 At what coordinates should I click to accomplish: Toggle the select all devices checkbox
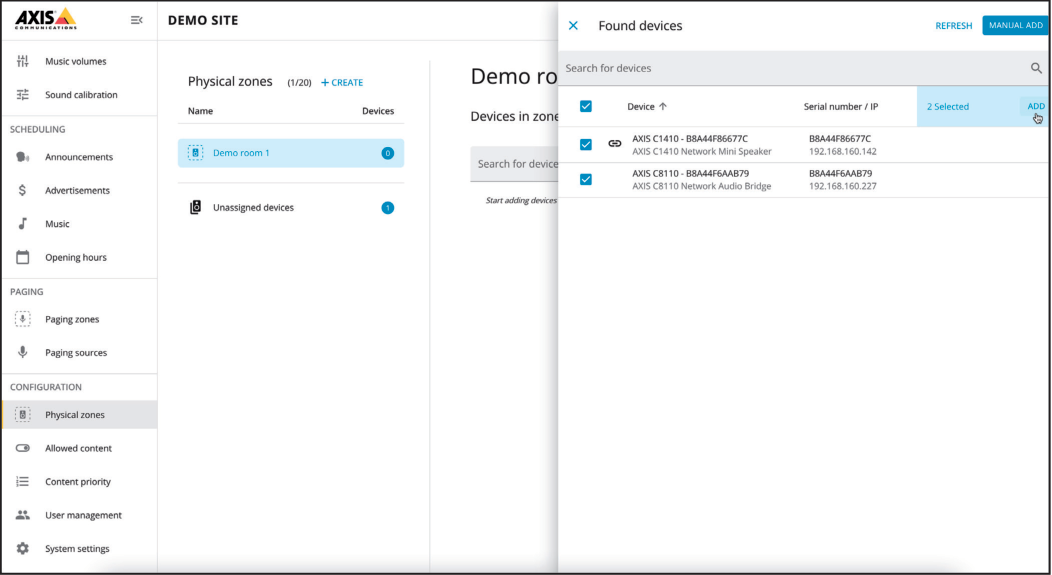pos(586,106)
